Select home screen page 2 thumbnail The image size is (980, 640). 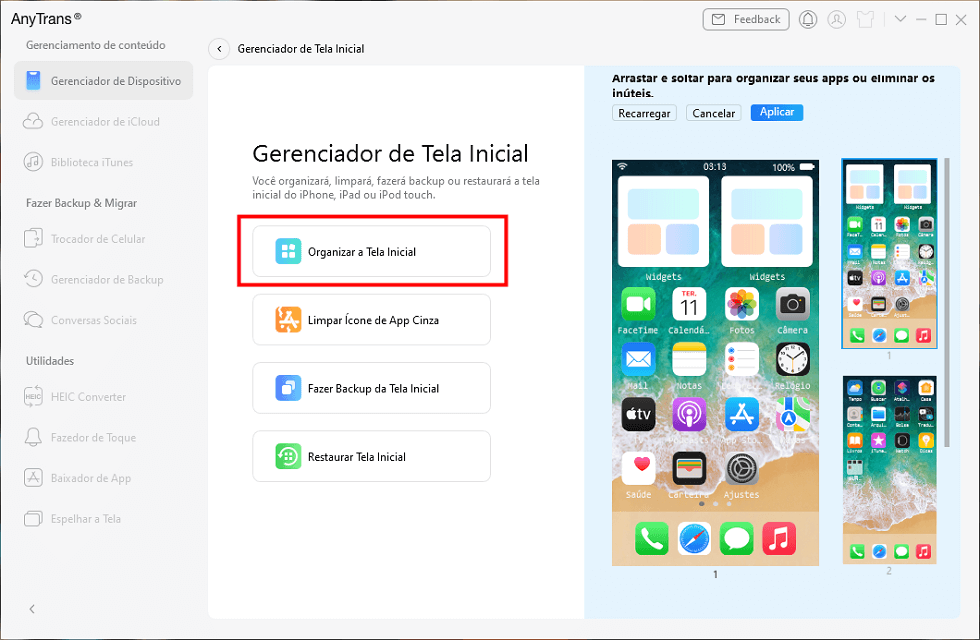(889, 470)
